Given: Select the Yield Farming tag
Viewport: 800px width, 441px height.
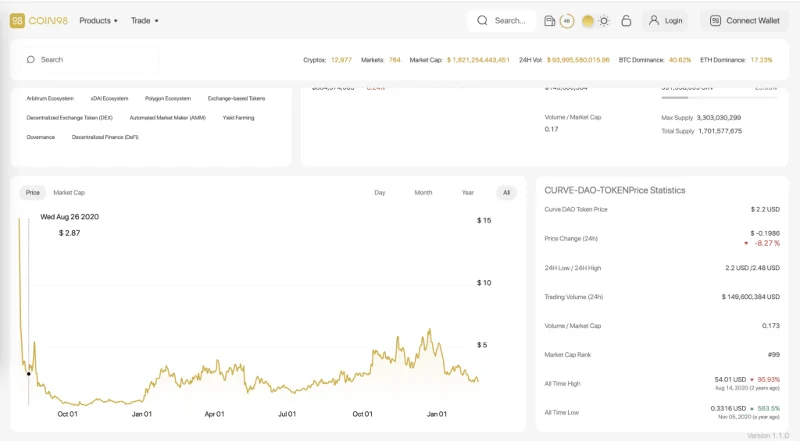Looking at the screenshot, I should click(238, 118).
